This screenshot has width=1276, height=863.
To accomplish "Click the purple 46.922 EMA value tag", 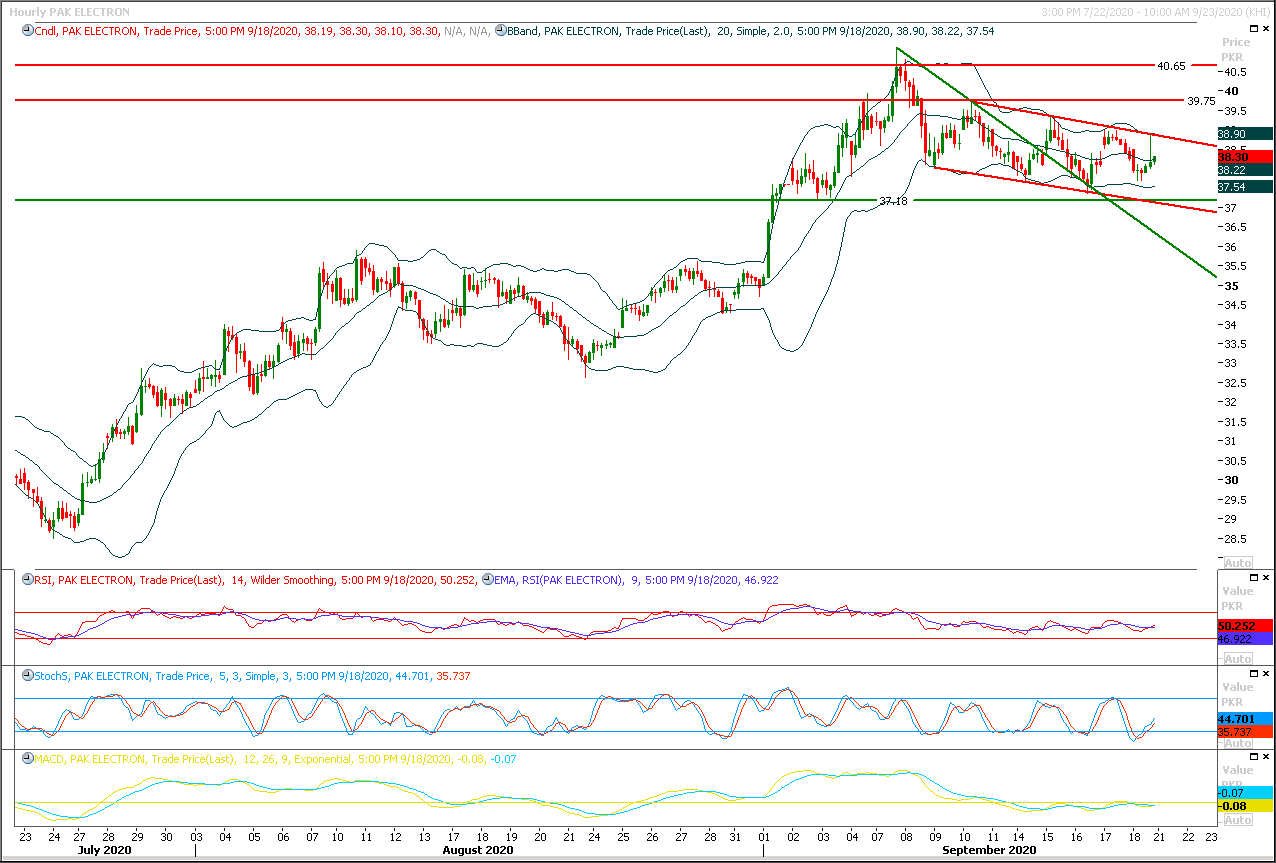I will (x=1244, y=638).
